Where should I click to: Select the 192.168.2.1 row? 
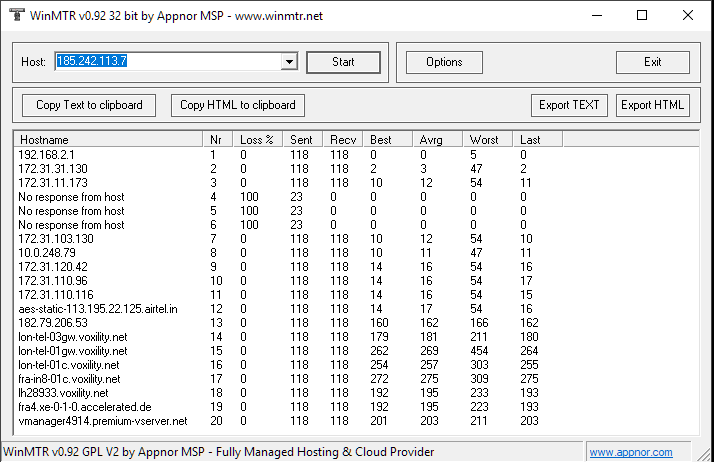[x=289, y=155]
